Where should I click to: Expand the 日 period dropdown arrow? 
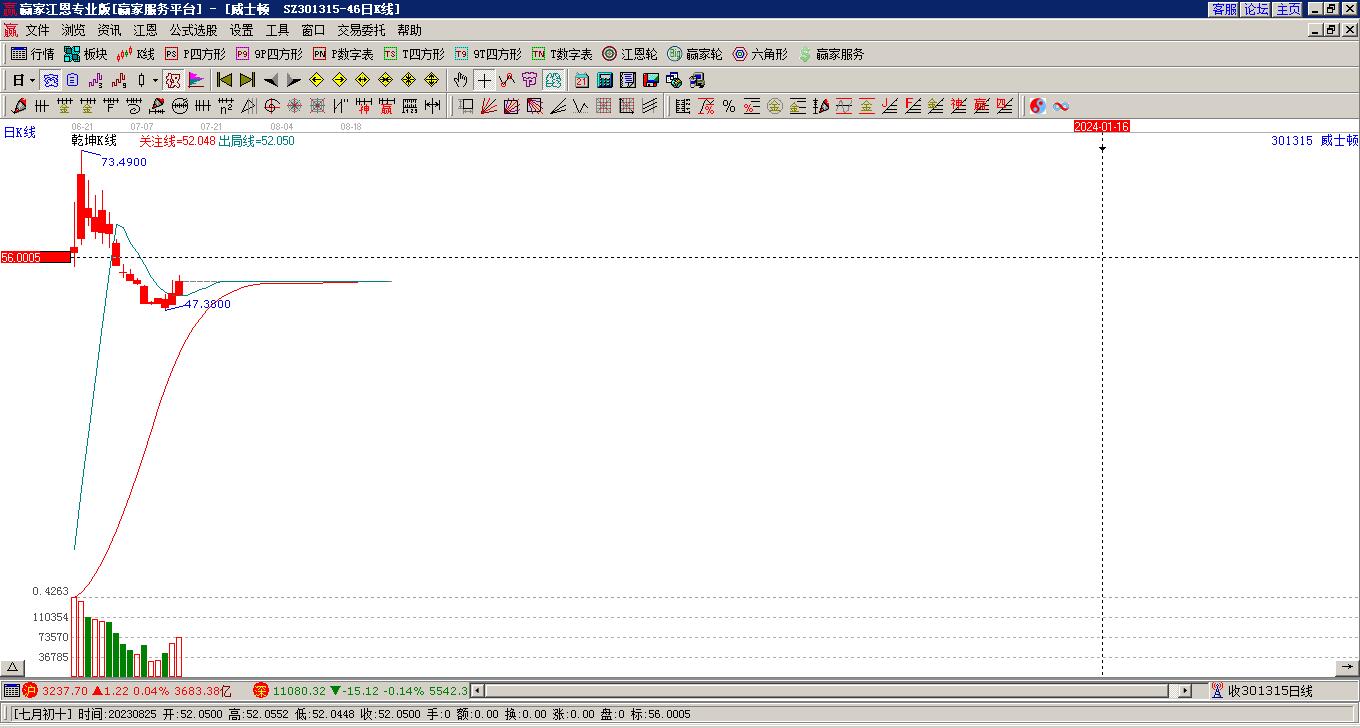pos(32,80)
